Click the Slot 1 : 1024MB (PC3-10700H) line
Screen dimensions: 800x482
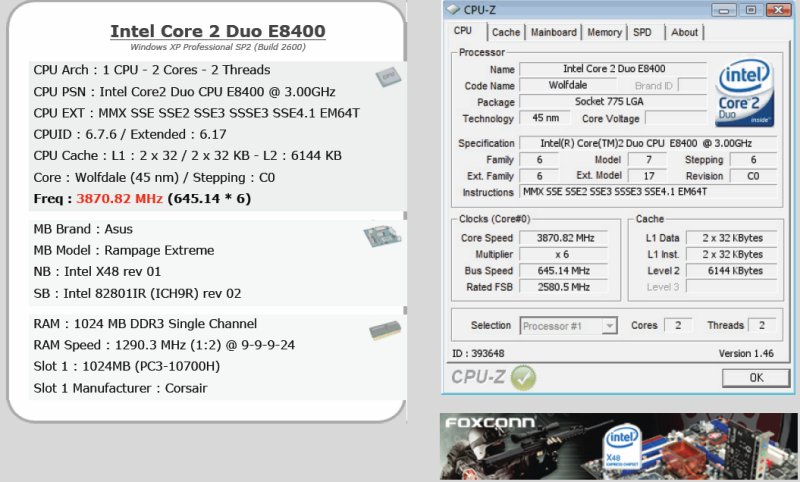point(127,366)
